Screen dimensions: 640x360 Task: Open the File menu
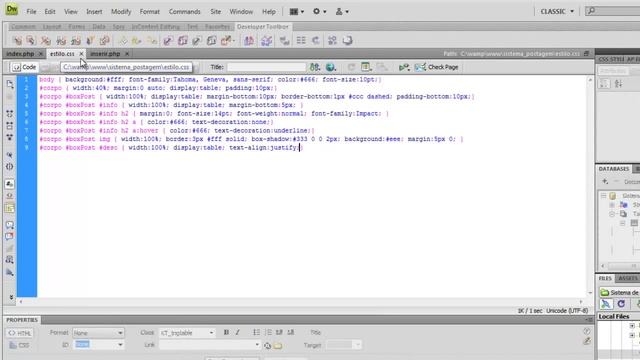coord(31,11)
